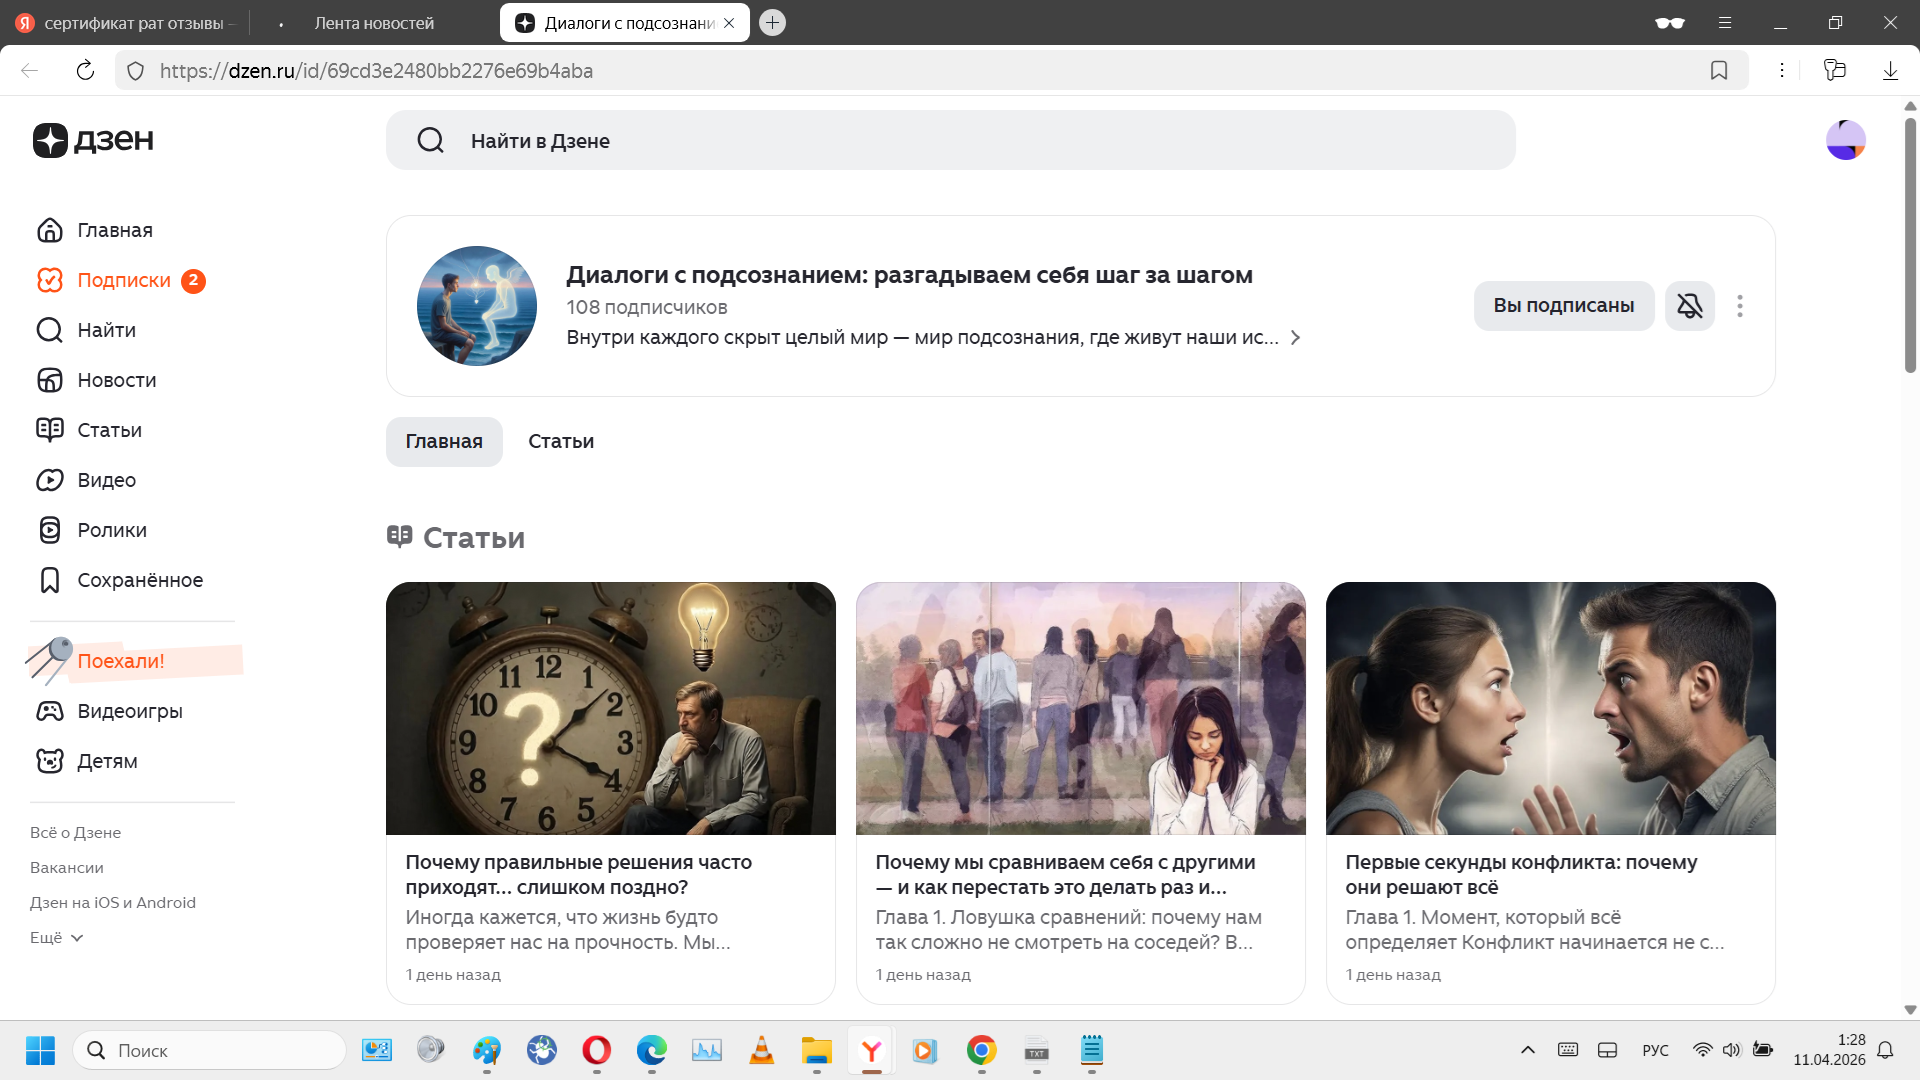
Task: Bookmark this page in address bar
Action: point(1719,70)
